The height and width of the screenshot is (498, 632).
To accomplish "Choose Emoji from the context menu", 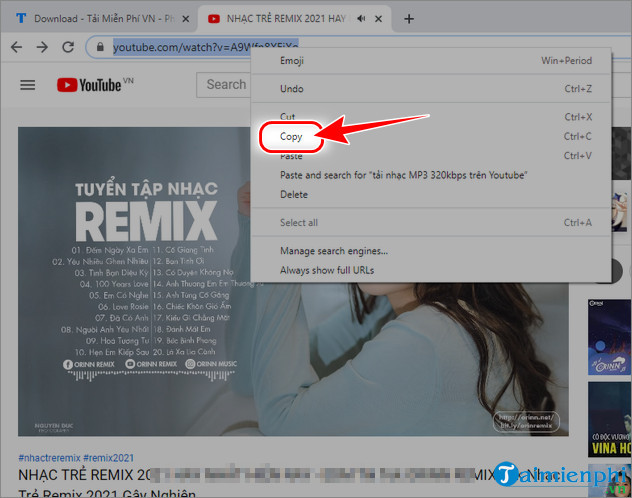I will point(431,60).
